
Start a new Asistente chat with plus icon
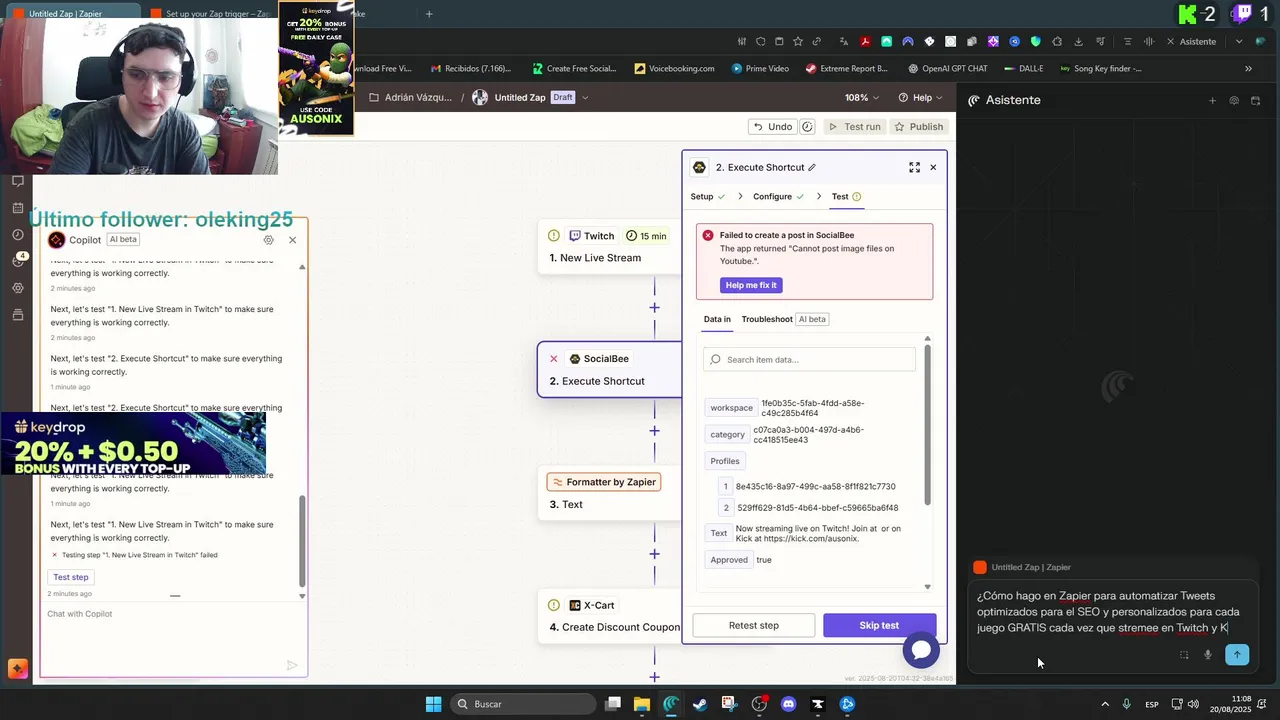click(1212, 100)
